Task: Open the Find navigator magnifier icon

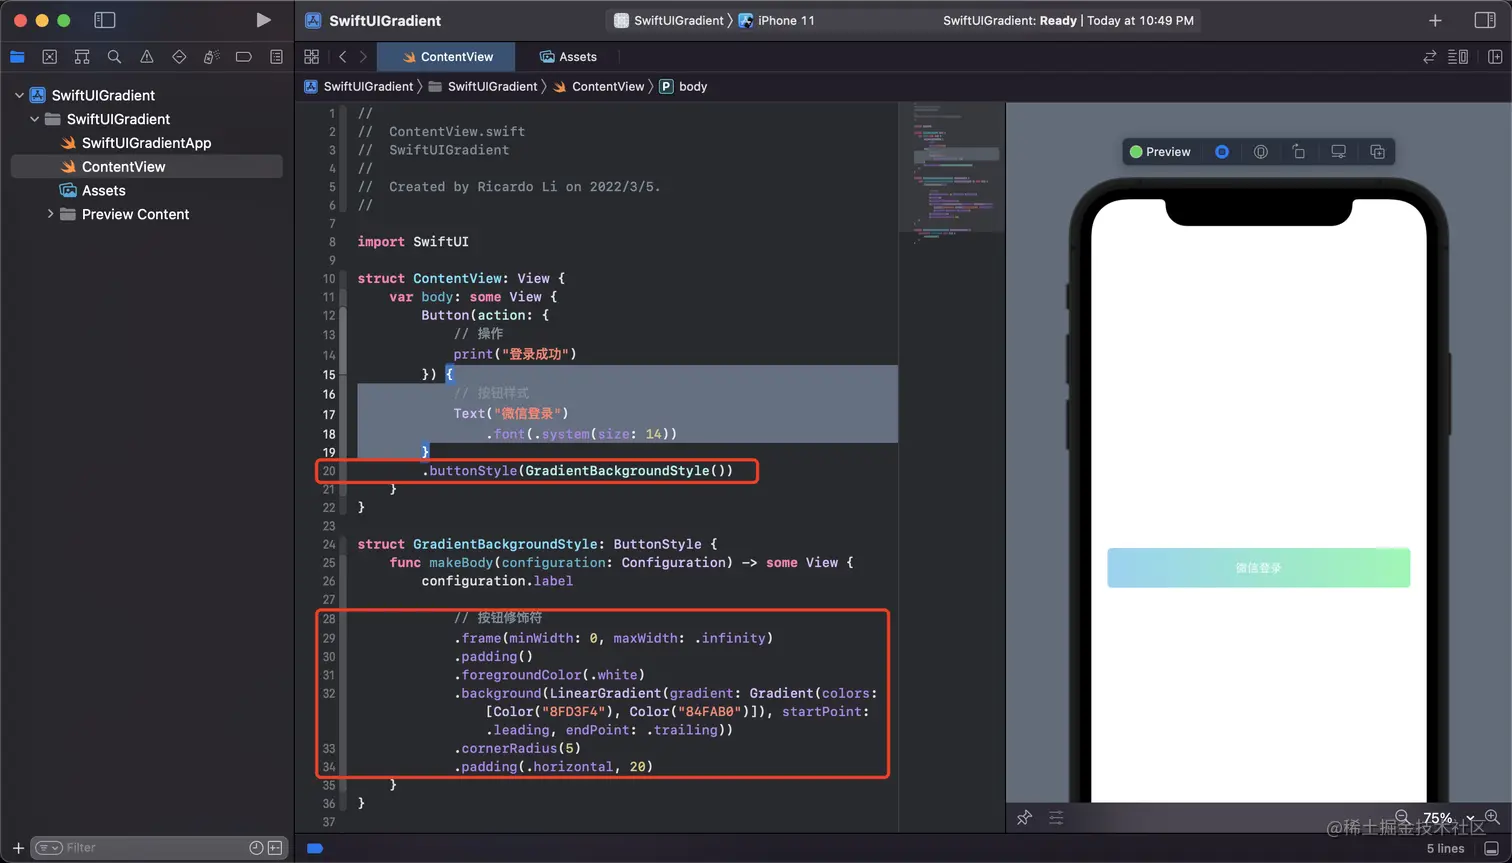Action: pyautogui.click(x=114, y=57)
